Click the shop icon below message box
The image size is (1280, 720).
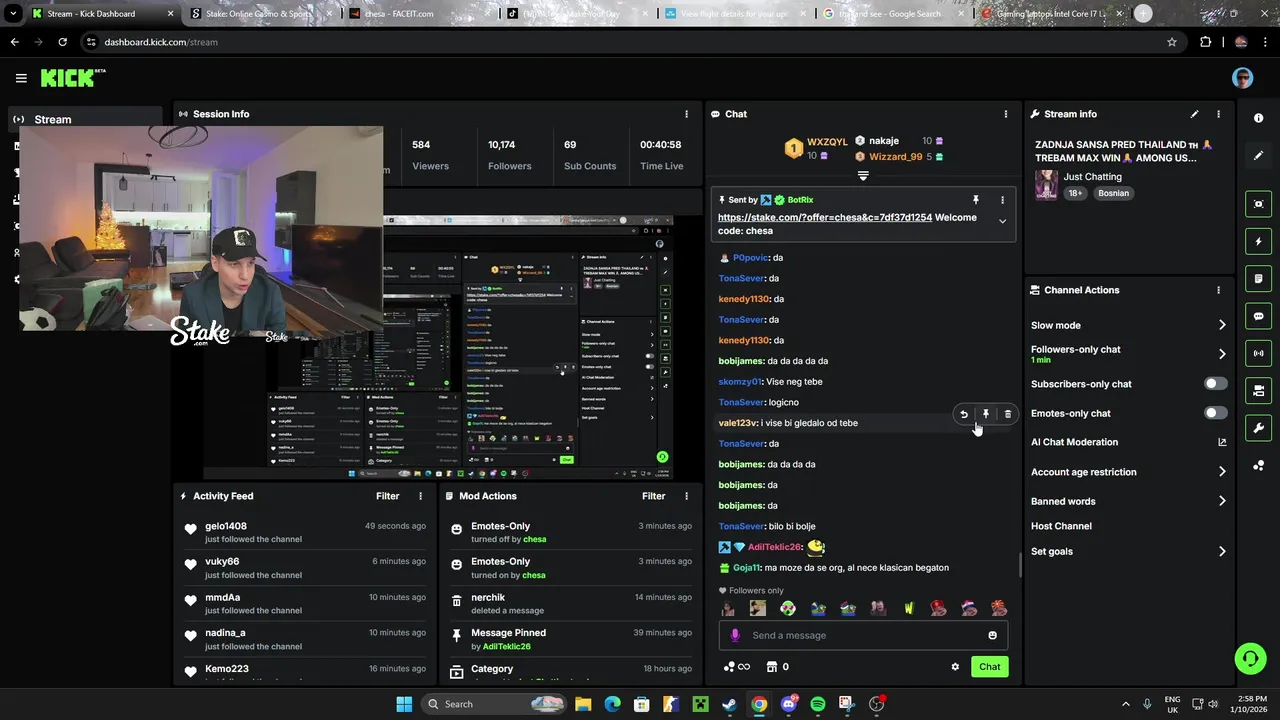pos(771,667)
